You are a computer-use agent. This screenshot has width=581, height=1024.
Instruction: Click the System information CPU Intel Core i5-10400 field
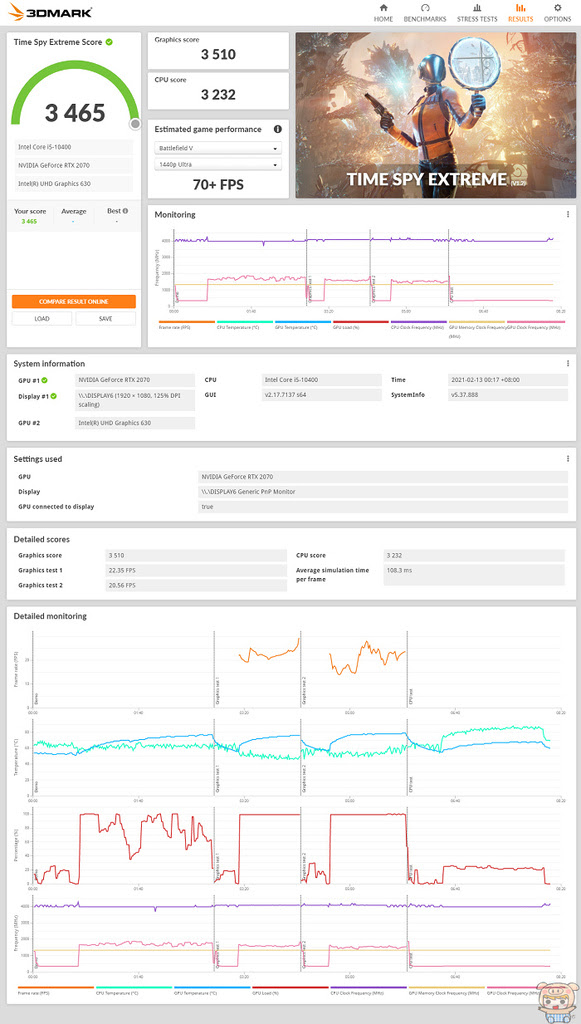[x=321, y=379]
